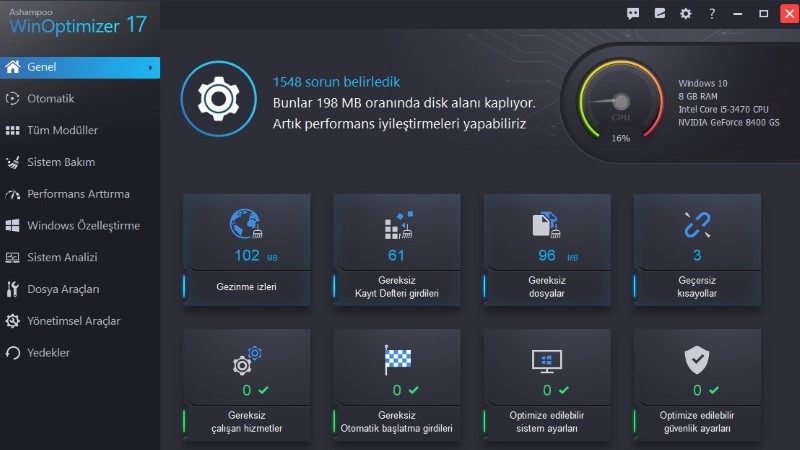Click the CPU usage gauge dial
The image size is (800, 450).
tap(620, 101)
